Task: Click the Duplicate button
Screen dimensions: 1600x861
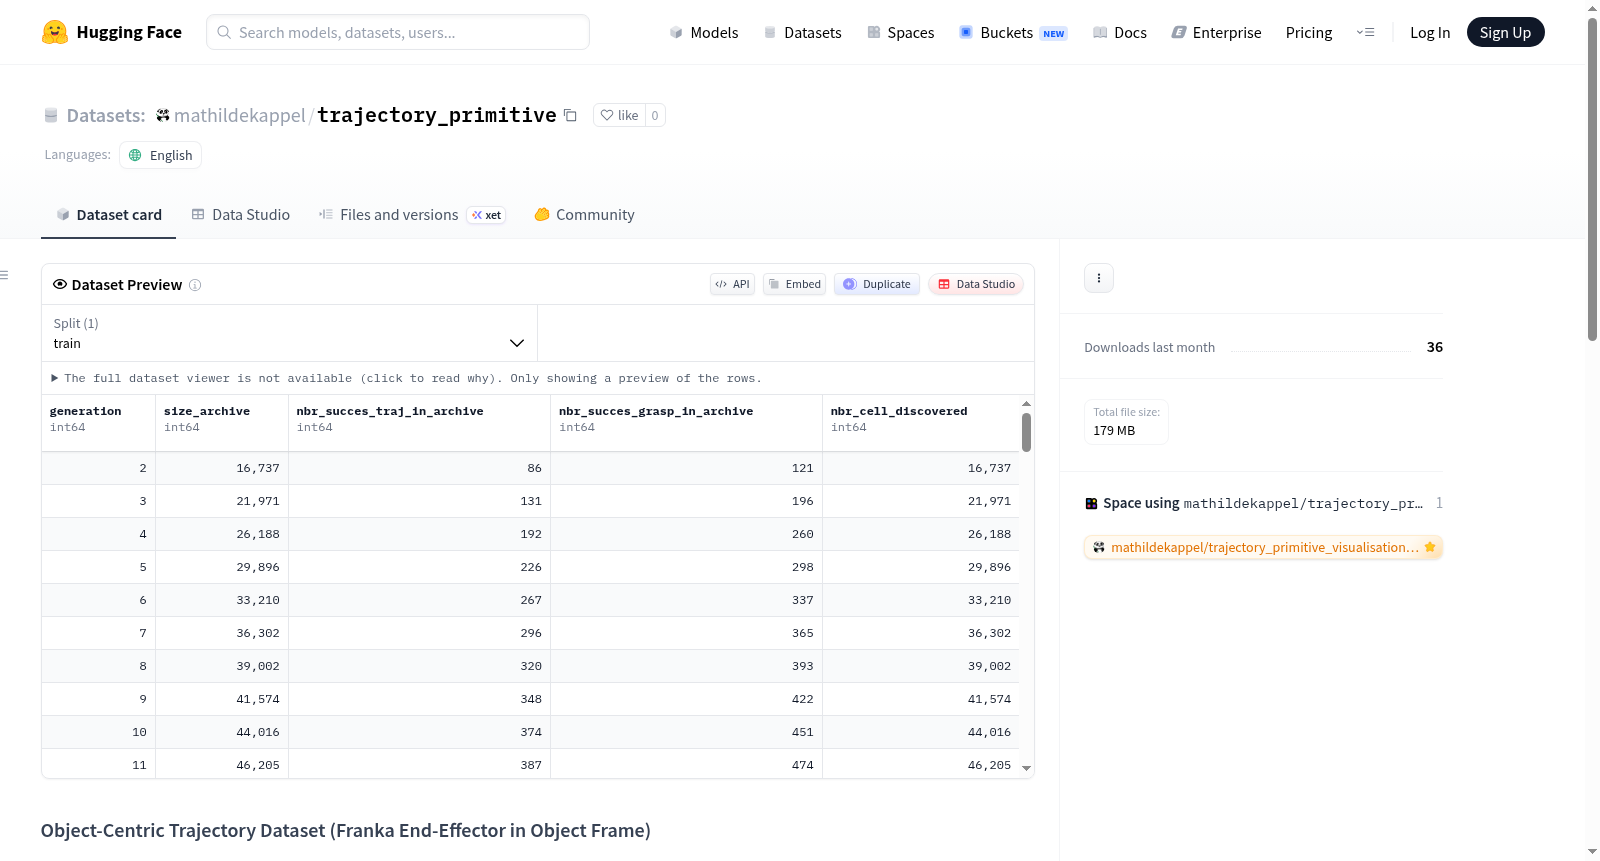Action: [x=877, y=284]
